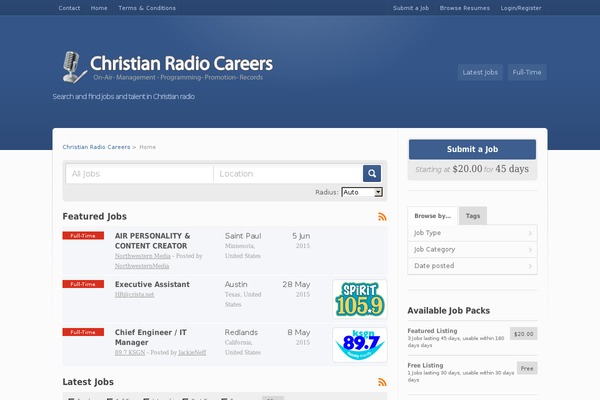Click Login/Register link
Image resolution: width=600 pixels, height=400 pixels.
[521, 8]
